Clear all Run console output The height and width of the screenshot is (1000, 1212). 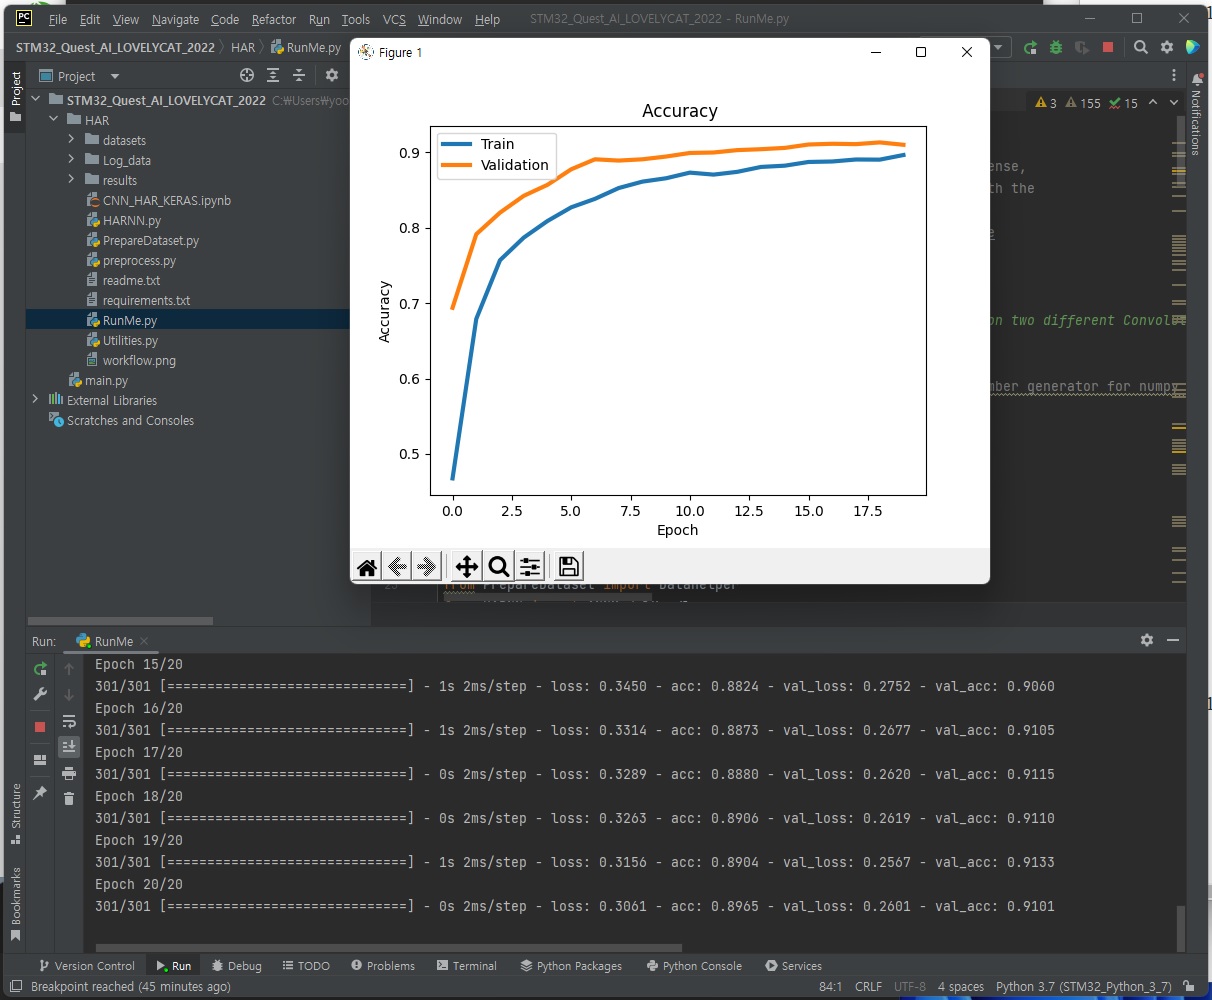[x=69, y=798]
